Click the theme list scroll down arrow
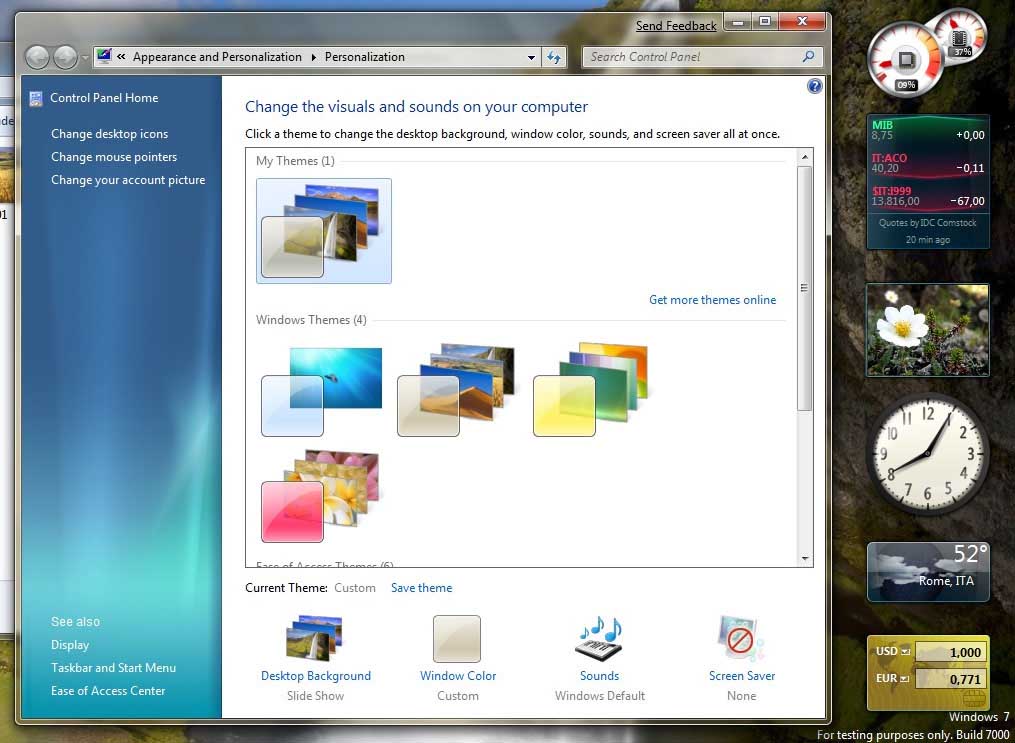The image size is (1015, 743). (805, 558)
